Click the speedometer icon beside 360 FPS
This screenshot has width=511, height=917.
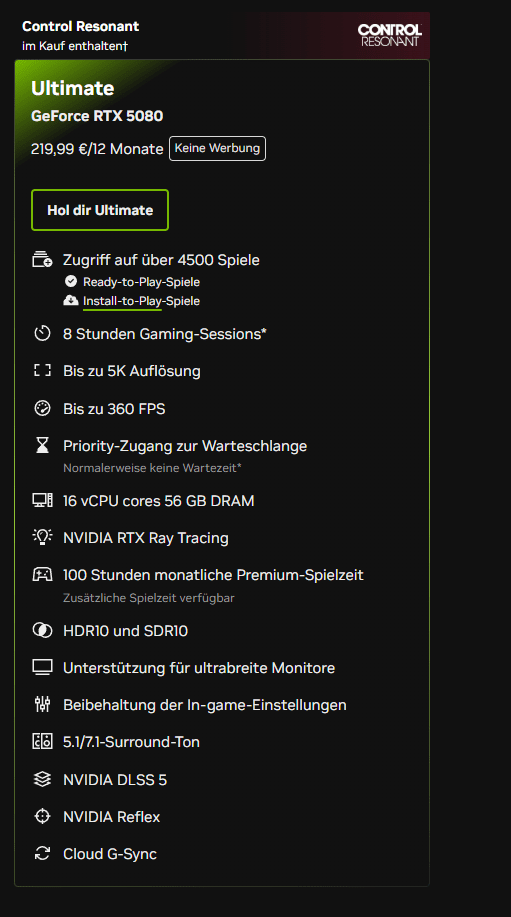[42, 408]
